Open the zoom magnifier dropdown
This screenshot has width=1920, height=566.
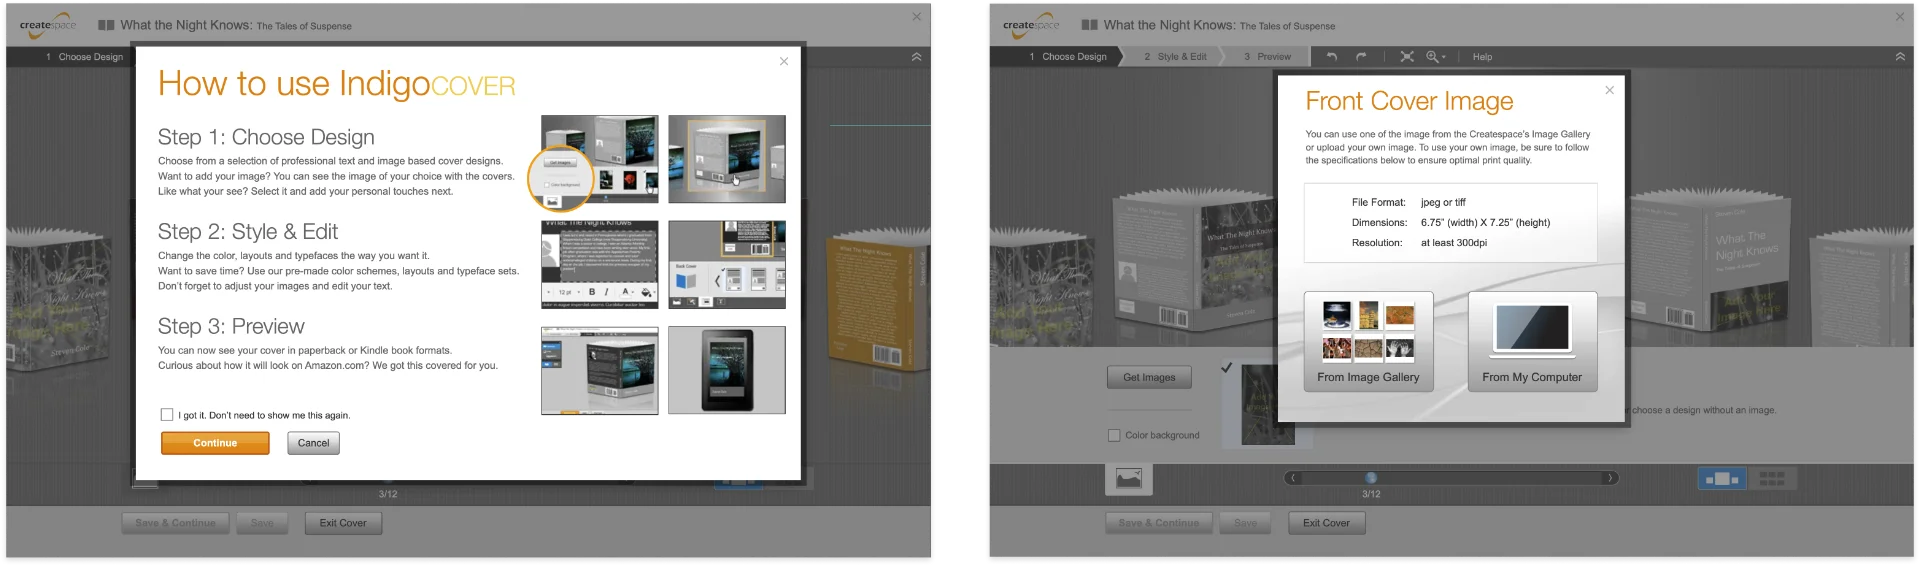tap(1435, 57)
